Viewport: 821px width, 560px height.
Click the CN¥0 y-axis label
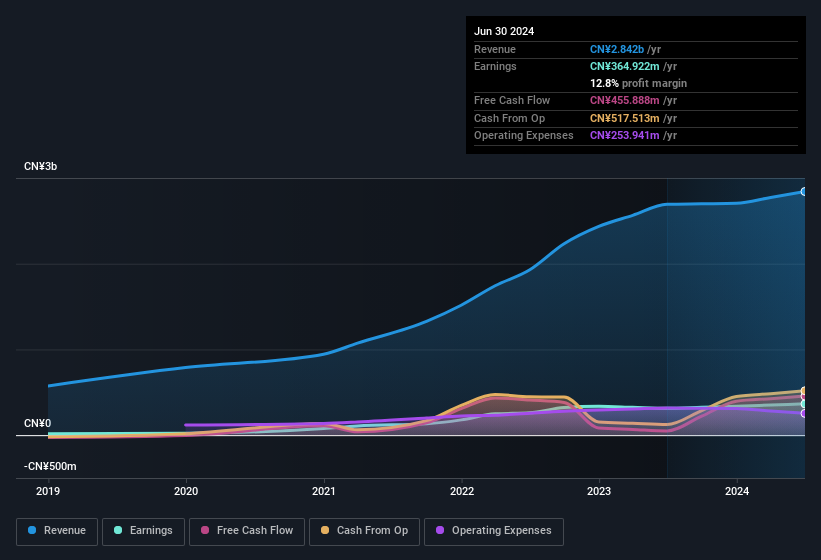pyautogui.click(x=37, y=423)
